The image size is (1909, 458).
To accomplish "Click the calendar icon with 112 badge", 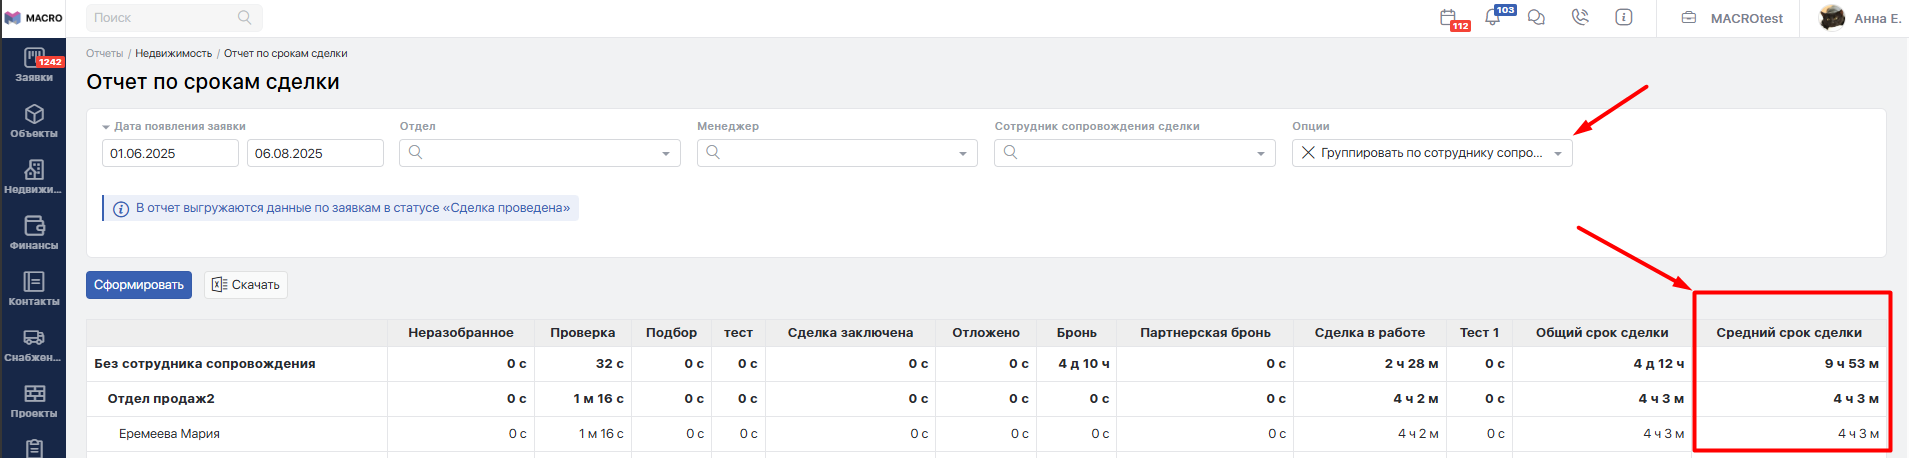I will pyautogui.click(x=1449, y=18).
